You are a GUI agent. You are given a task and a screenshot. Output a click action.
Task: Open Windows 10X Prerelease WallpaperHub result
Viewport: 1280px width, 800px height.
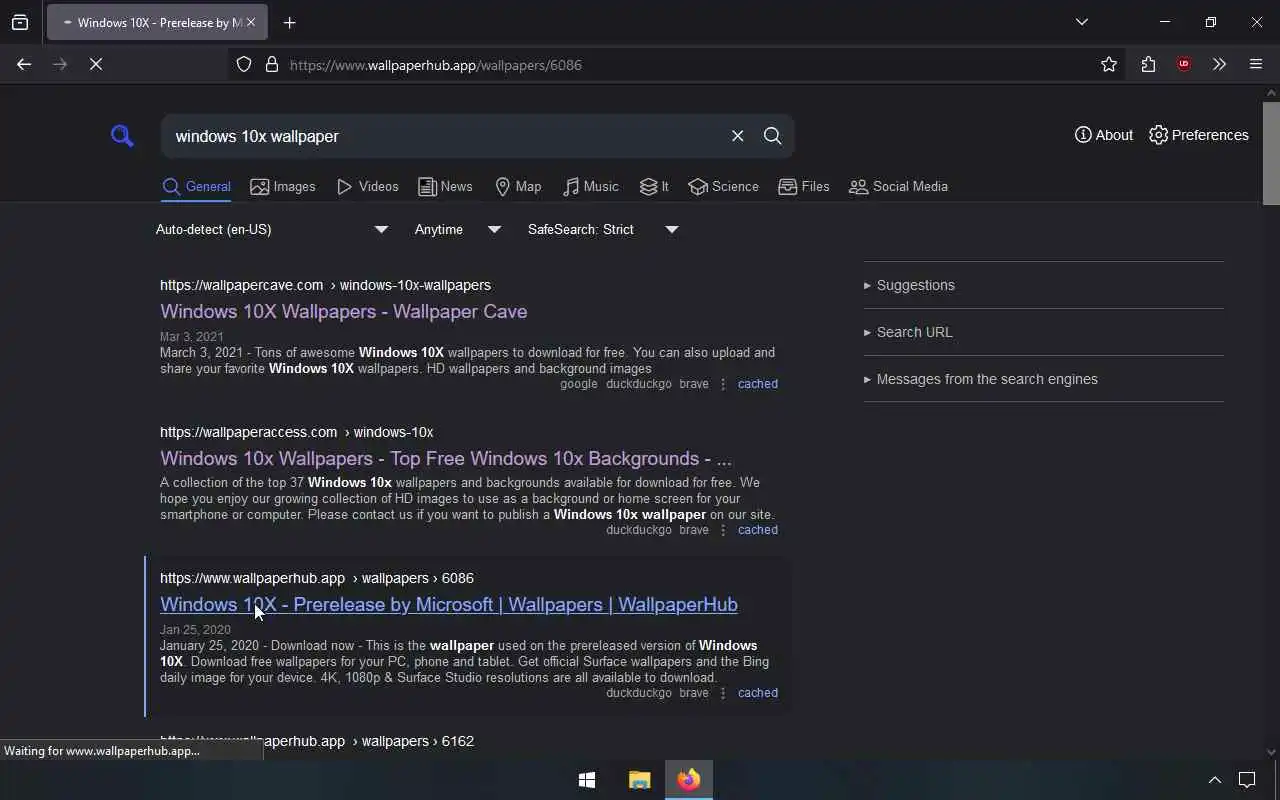449,604
